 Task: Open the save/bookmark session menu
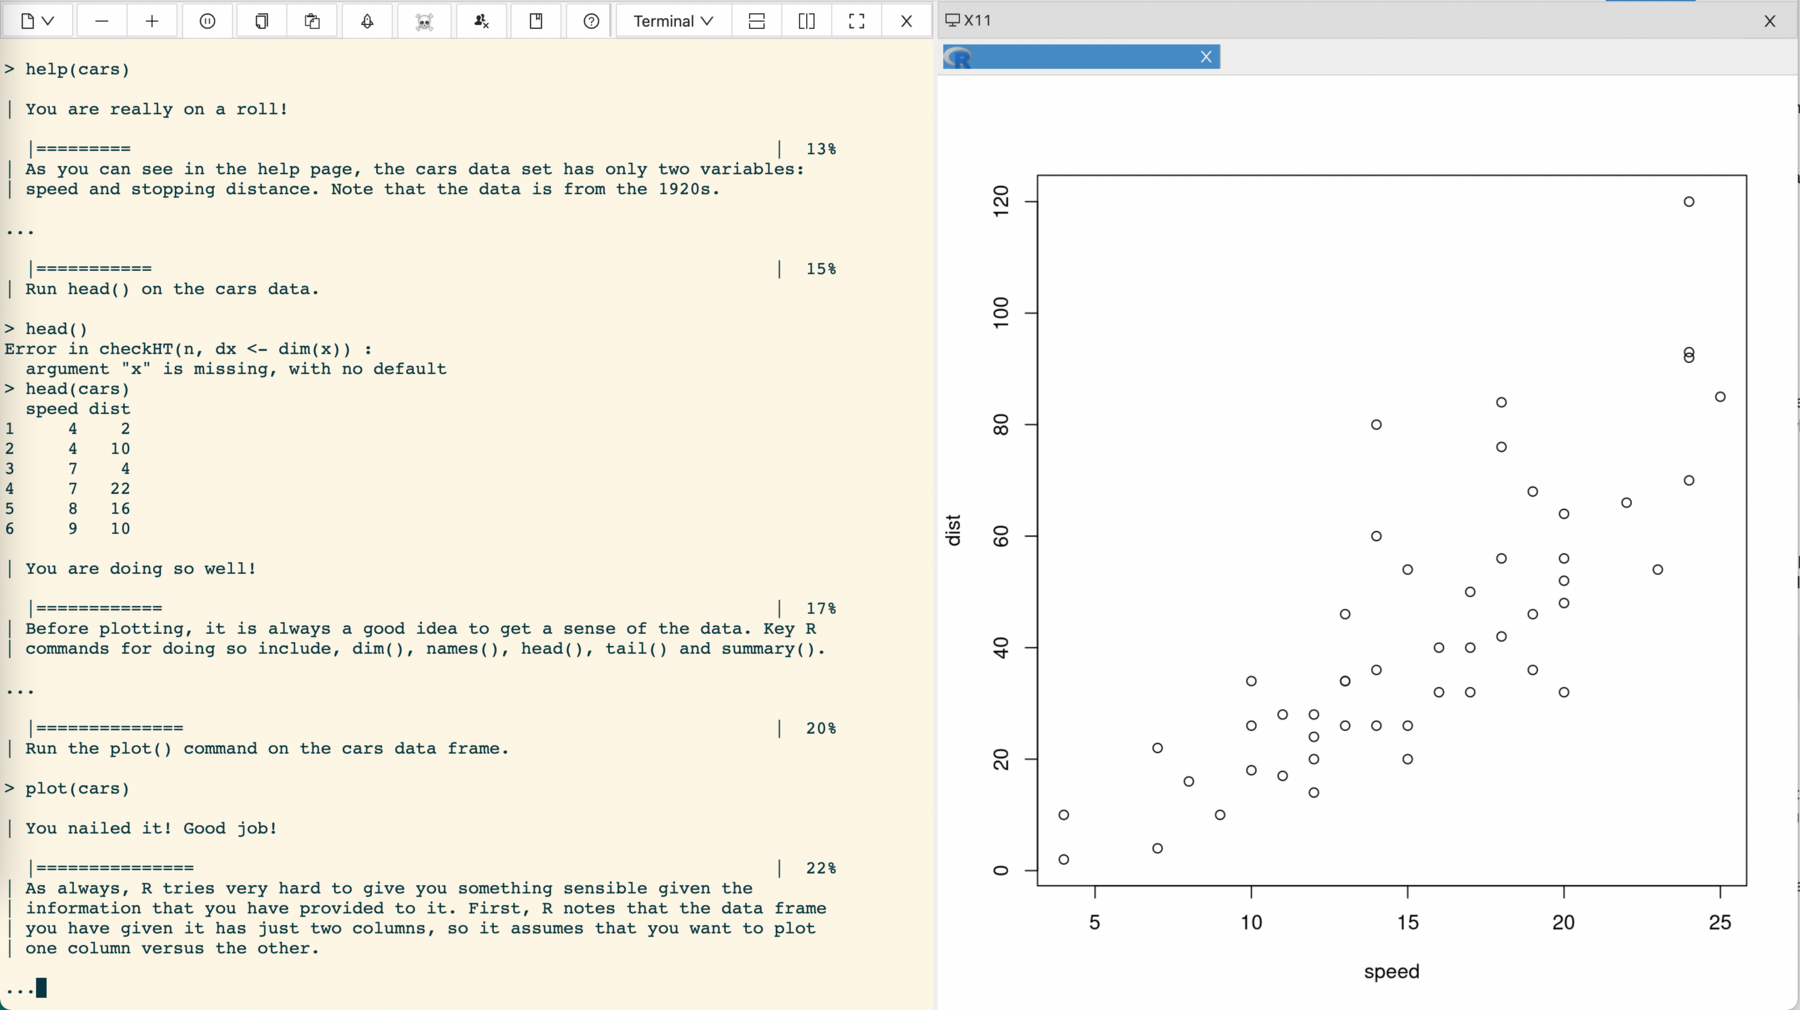tap(536, 20)
